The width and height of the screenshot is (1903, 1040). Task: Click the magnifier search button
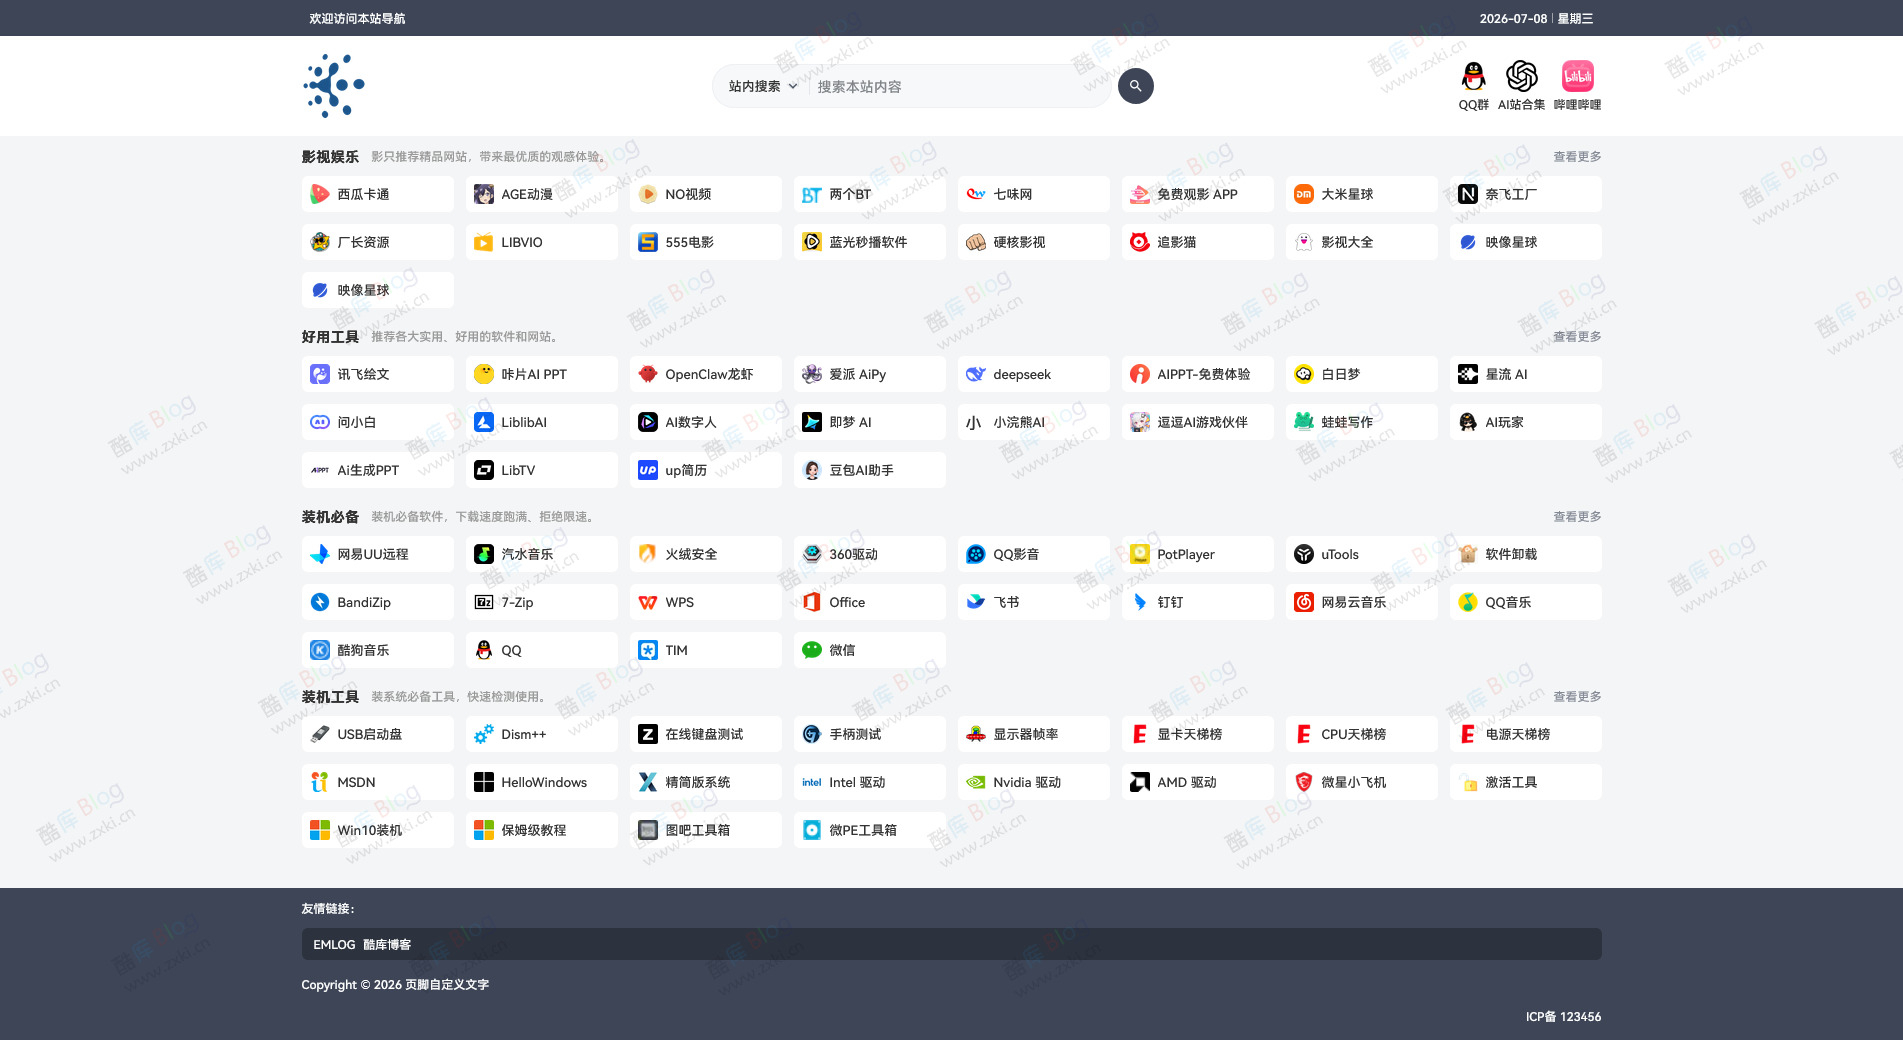click(x=1135, y=86)
